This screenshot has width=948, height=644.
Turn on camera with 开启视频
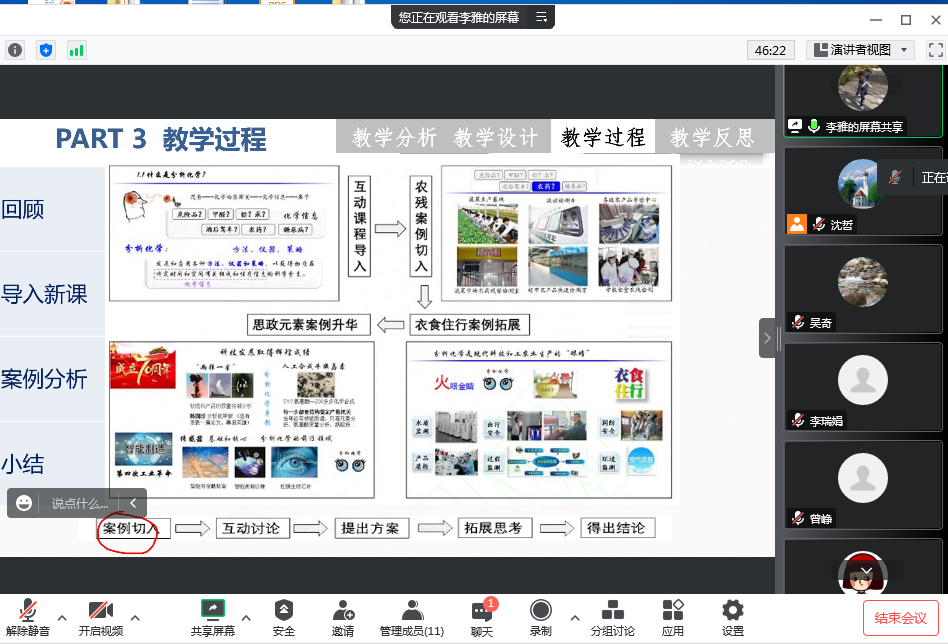pyautogui.click(x=100, y=617)
